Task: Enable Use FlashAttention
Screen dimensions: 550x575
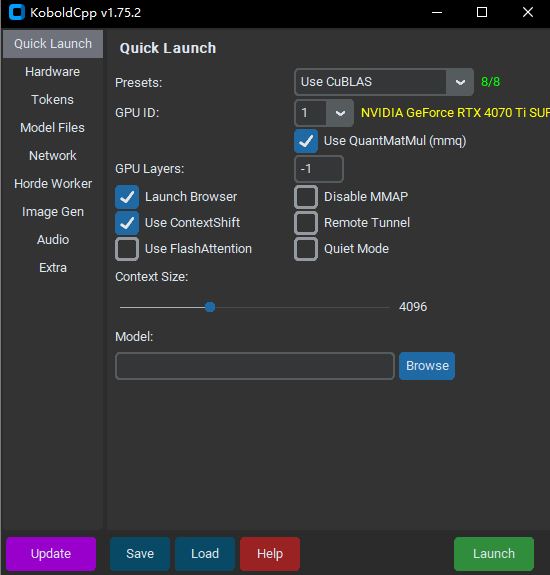Action: point(127,249)
